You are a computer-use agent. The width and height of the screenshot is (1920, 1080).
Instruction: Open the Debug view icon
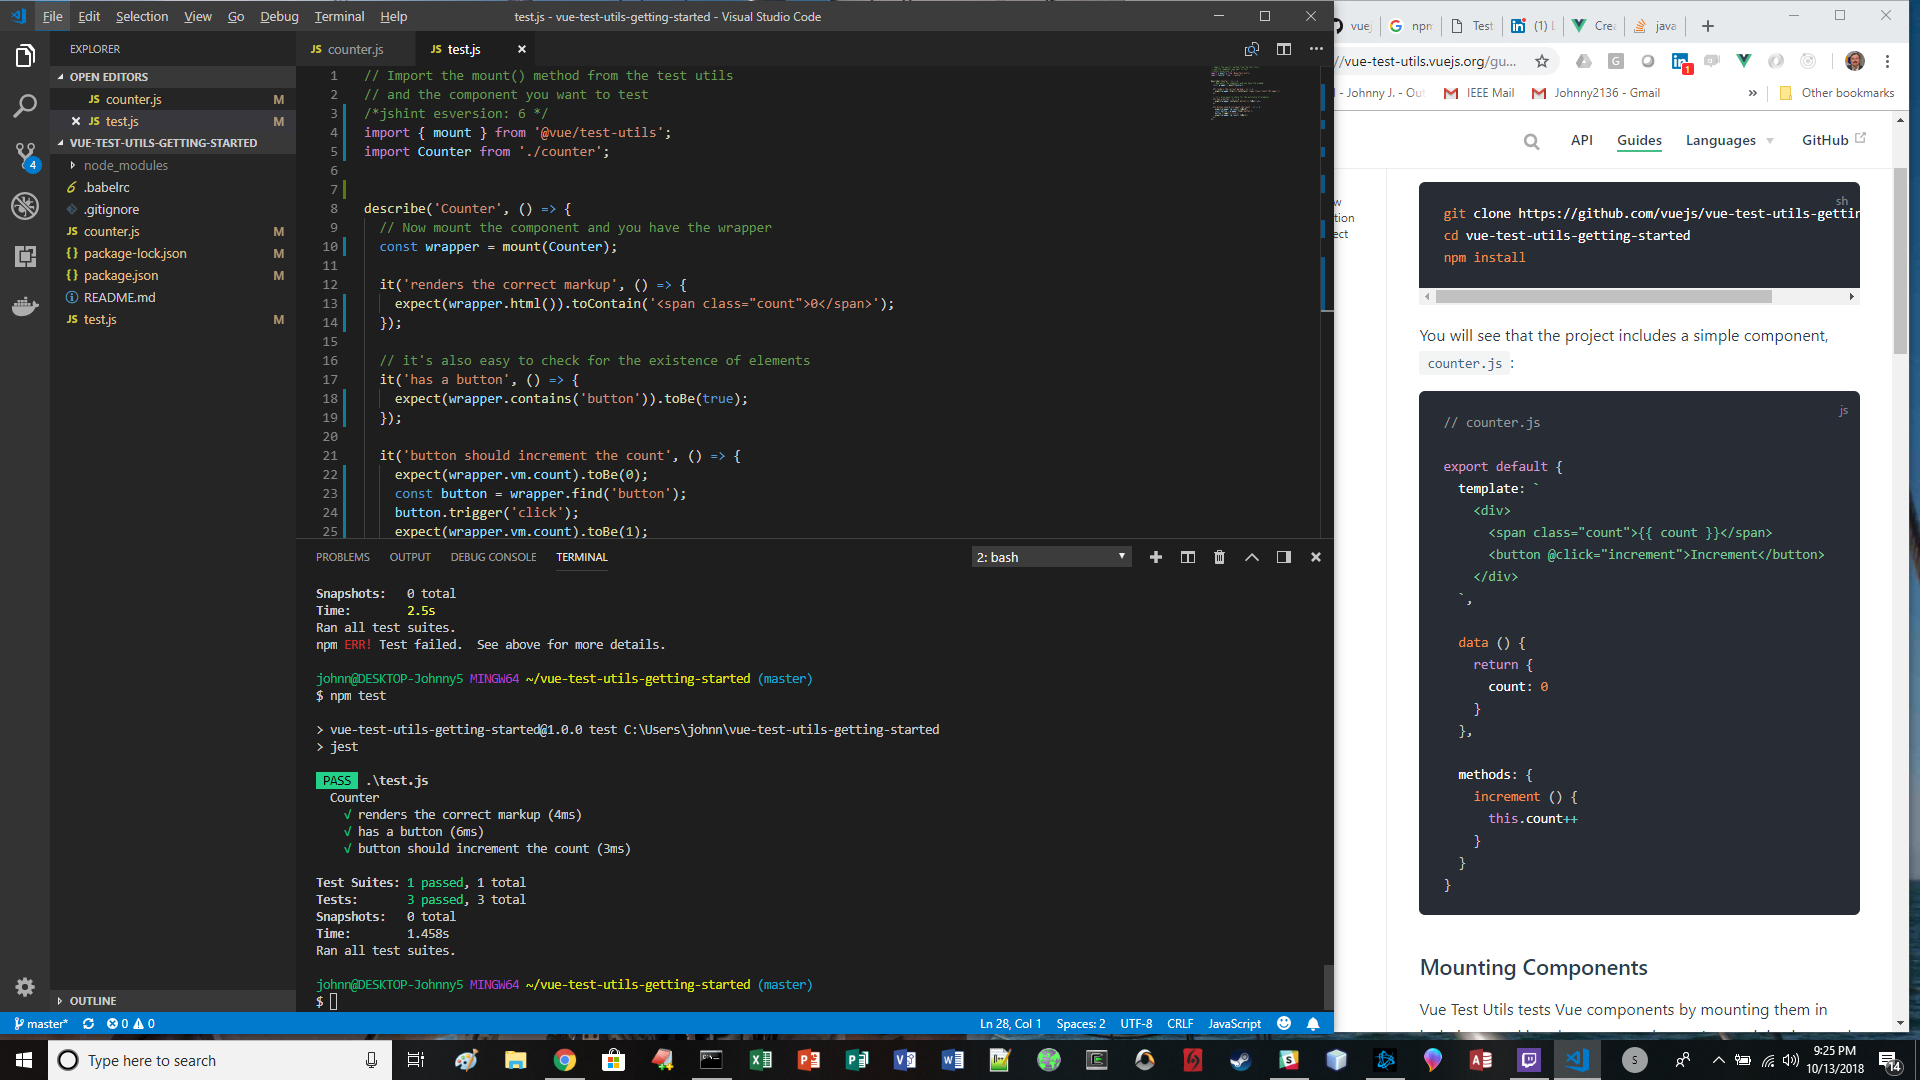(x=25, y=206)
